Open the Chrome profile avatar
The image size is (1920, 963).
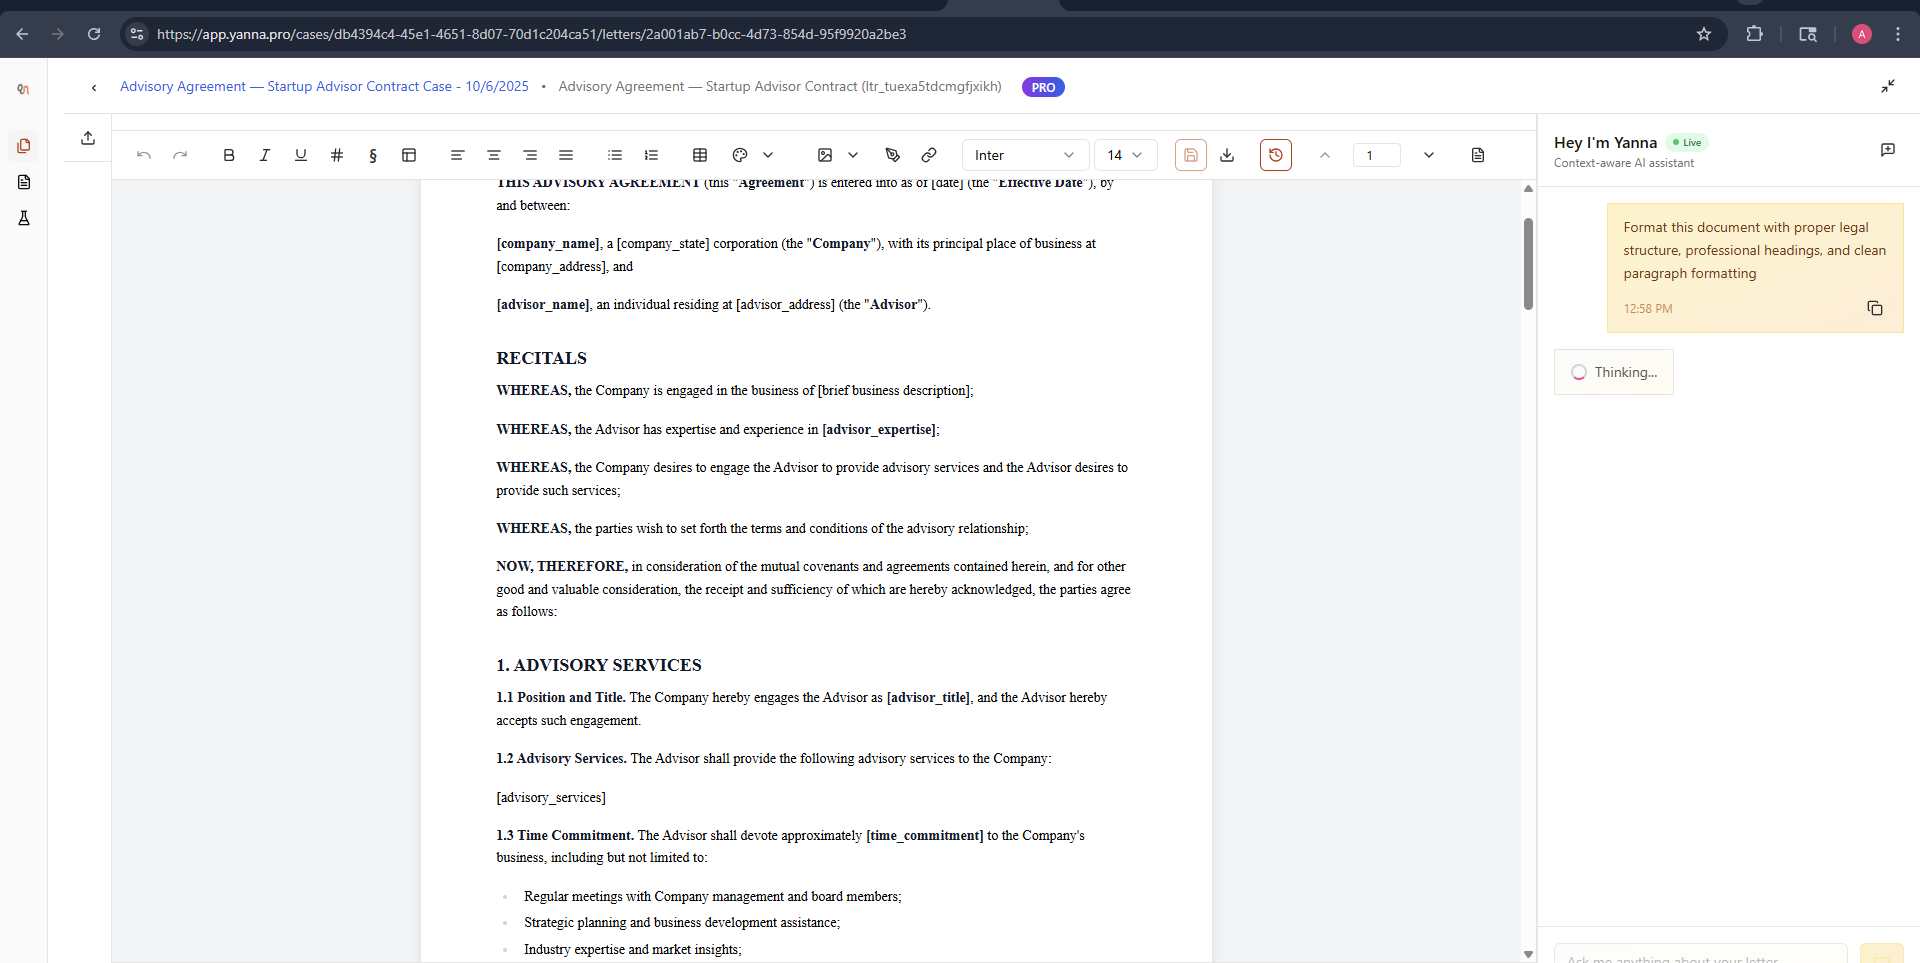coord(1862,34)
